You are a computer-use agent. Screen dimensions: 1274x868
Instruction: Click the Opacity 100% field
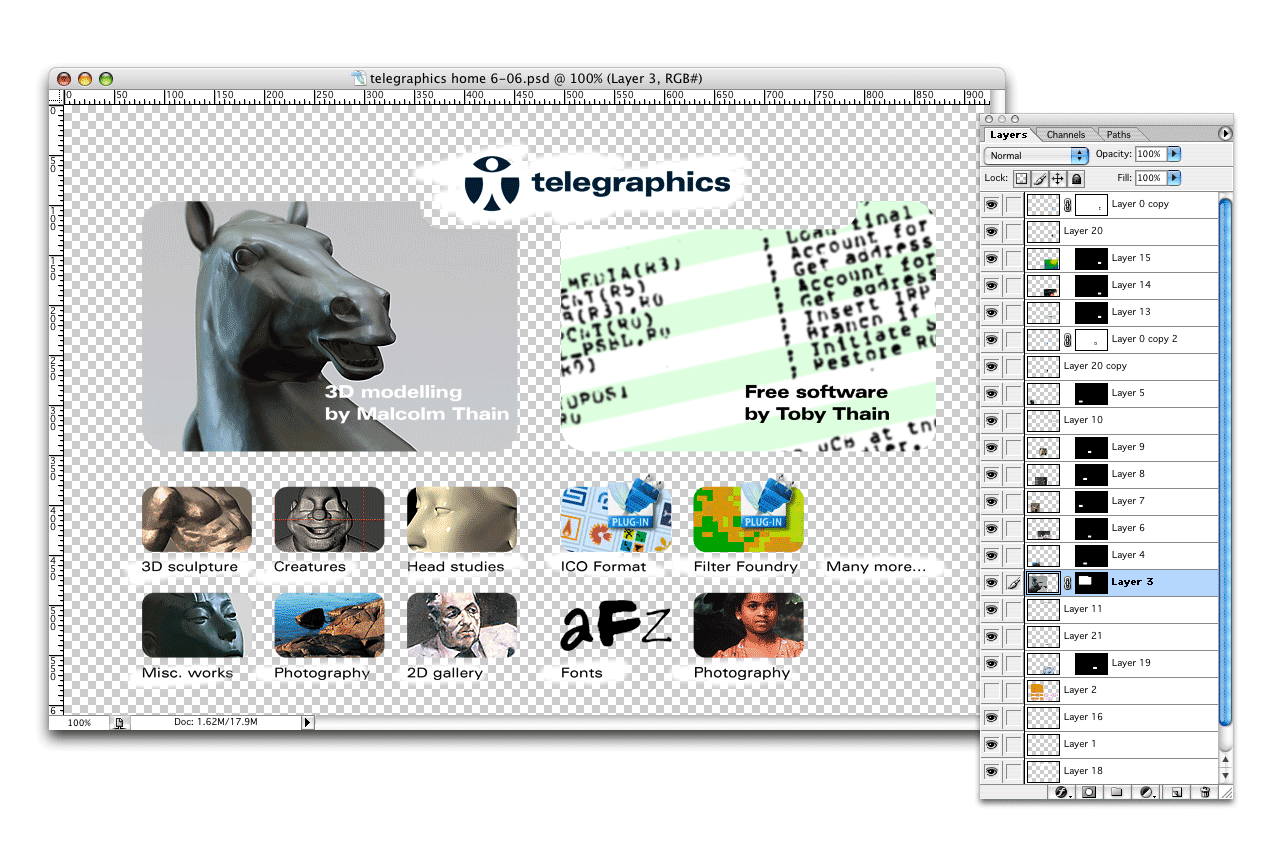tap(1149, 154)
